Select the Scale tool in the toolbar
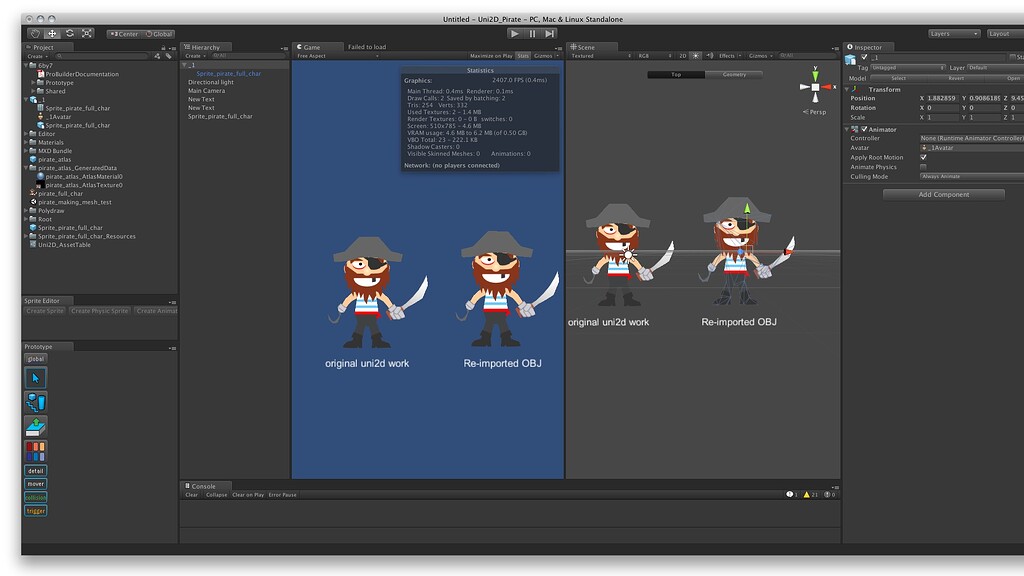 click(x=86, y=33)
